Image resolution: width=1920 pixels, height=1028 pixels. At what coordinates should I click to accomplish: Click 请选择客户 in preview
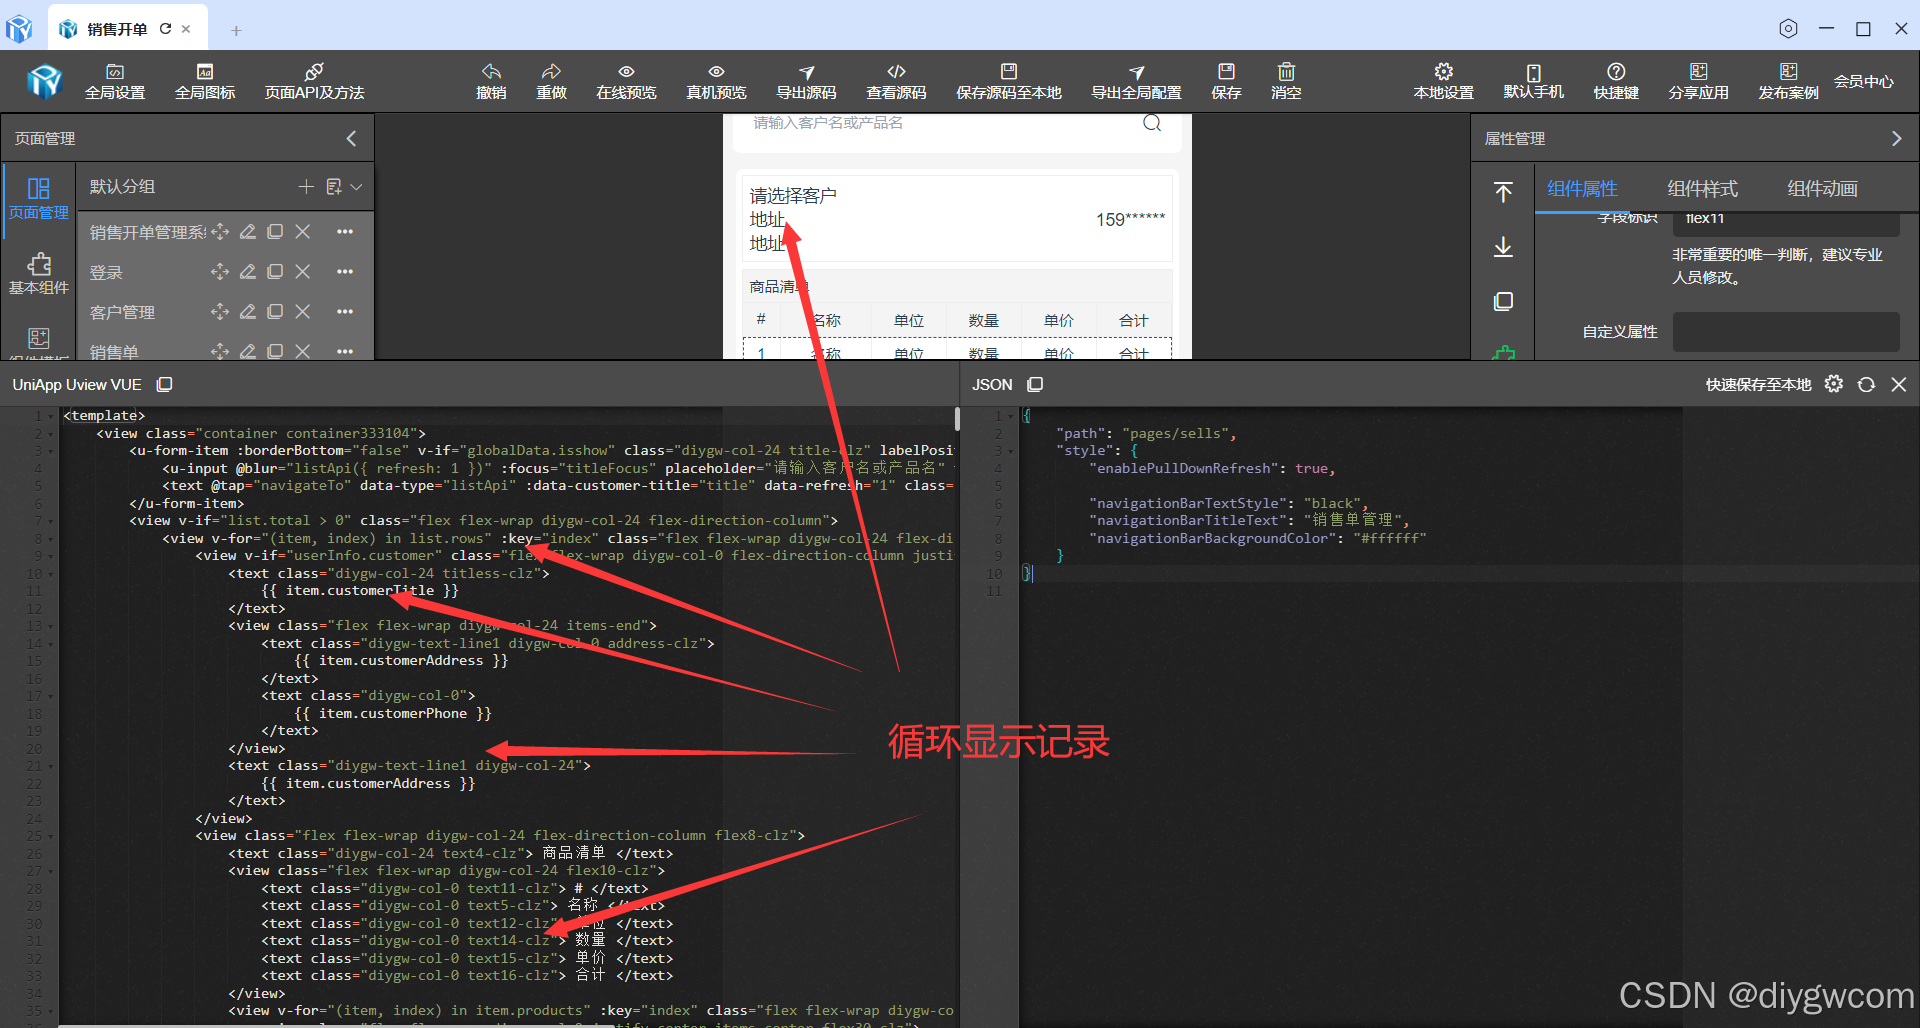point(793,195)
